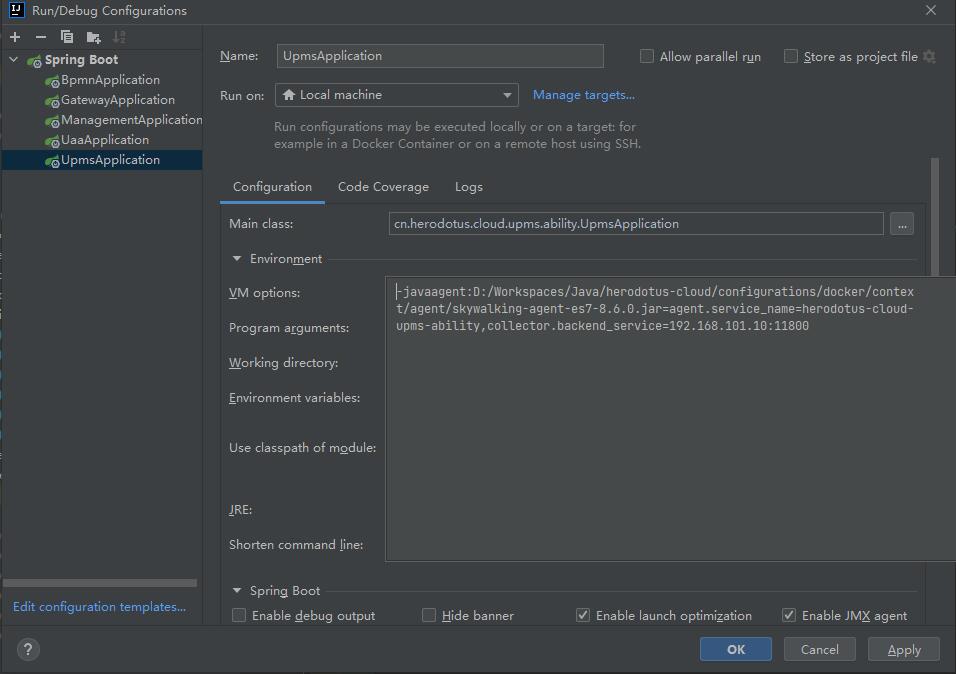Click the Apply button
956x674 pixels.
904,649
